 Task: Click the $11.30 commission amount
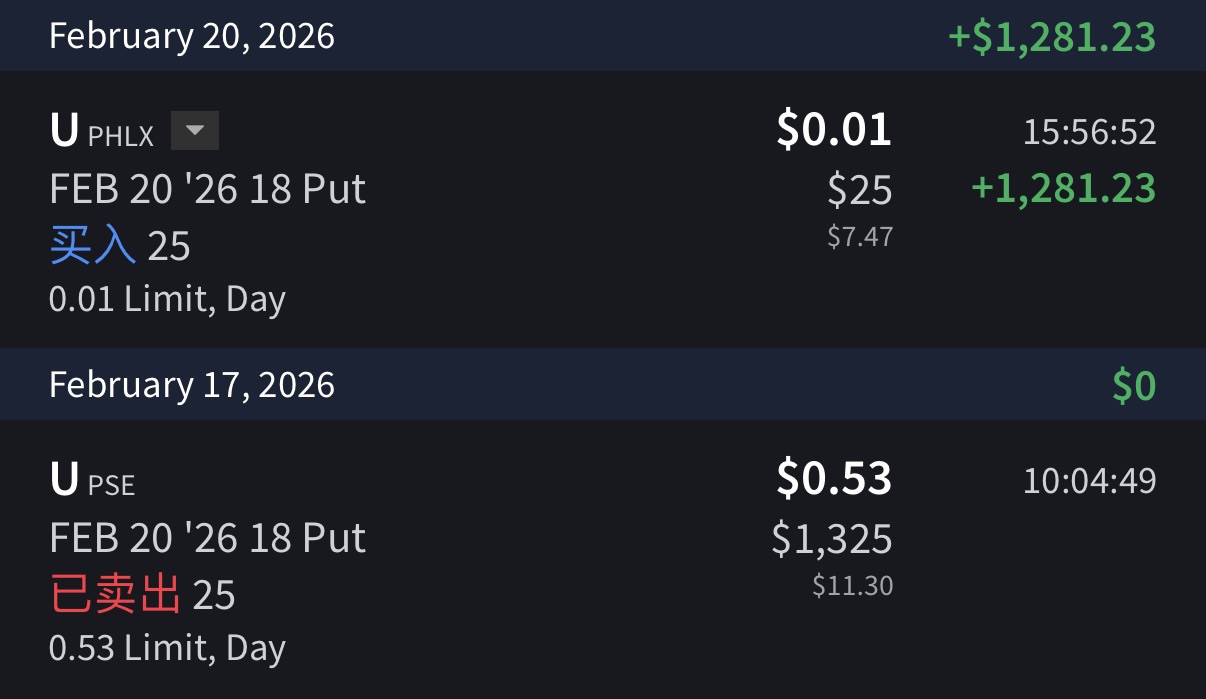852,585
